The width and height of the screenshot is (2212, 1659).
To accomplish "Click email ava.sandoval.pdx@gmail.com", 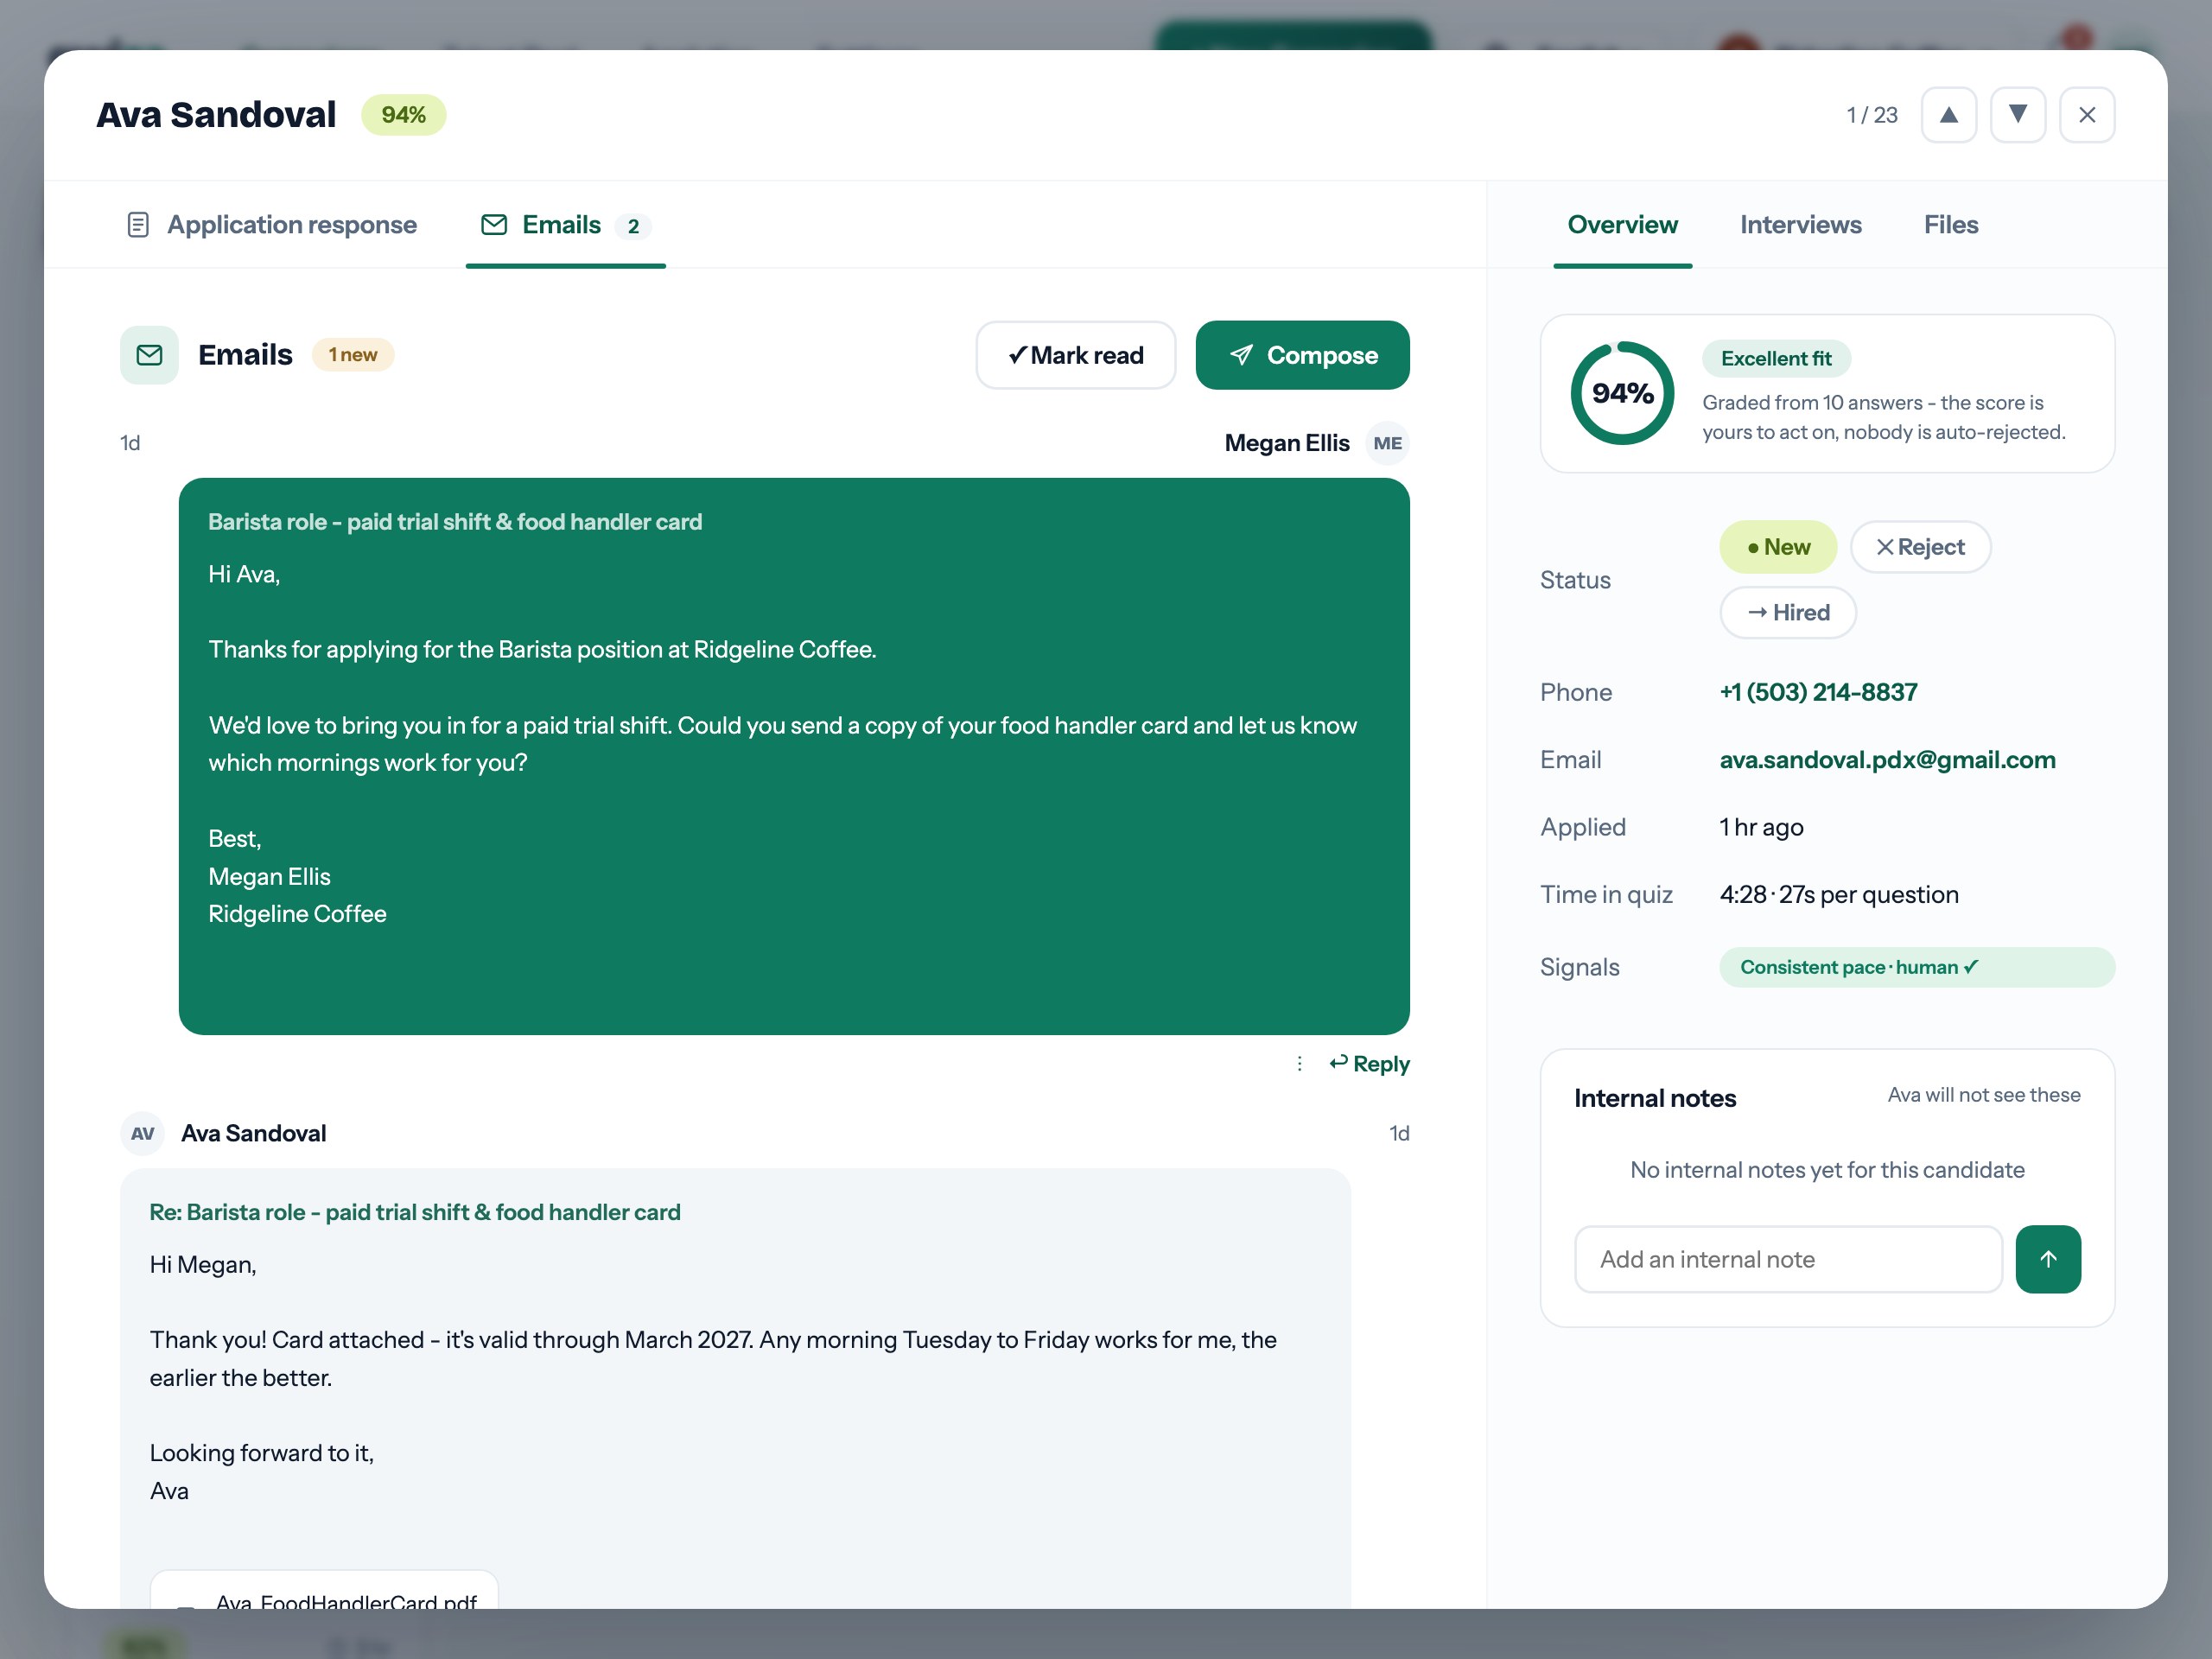I will click(1887, 760).
